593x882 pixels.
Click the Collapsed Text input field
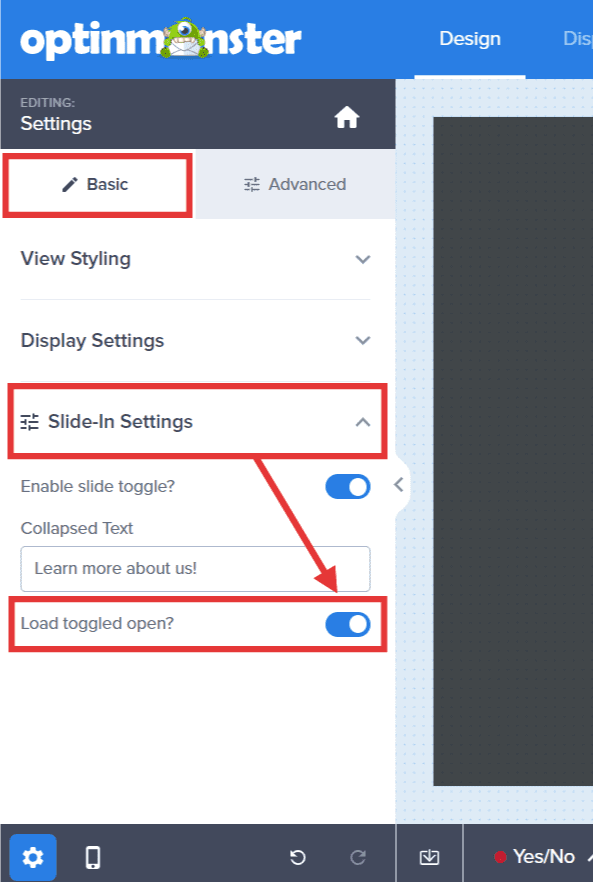click(195, 569)
